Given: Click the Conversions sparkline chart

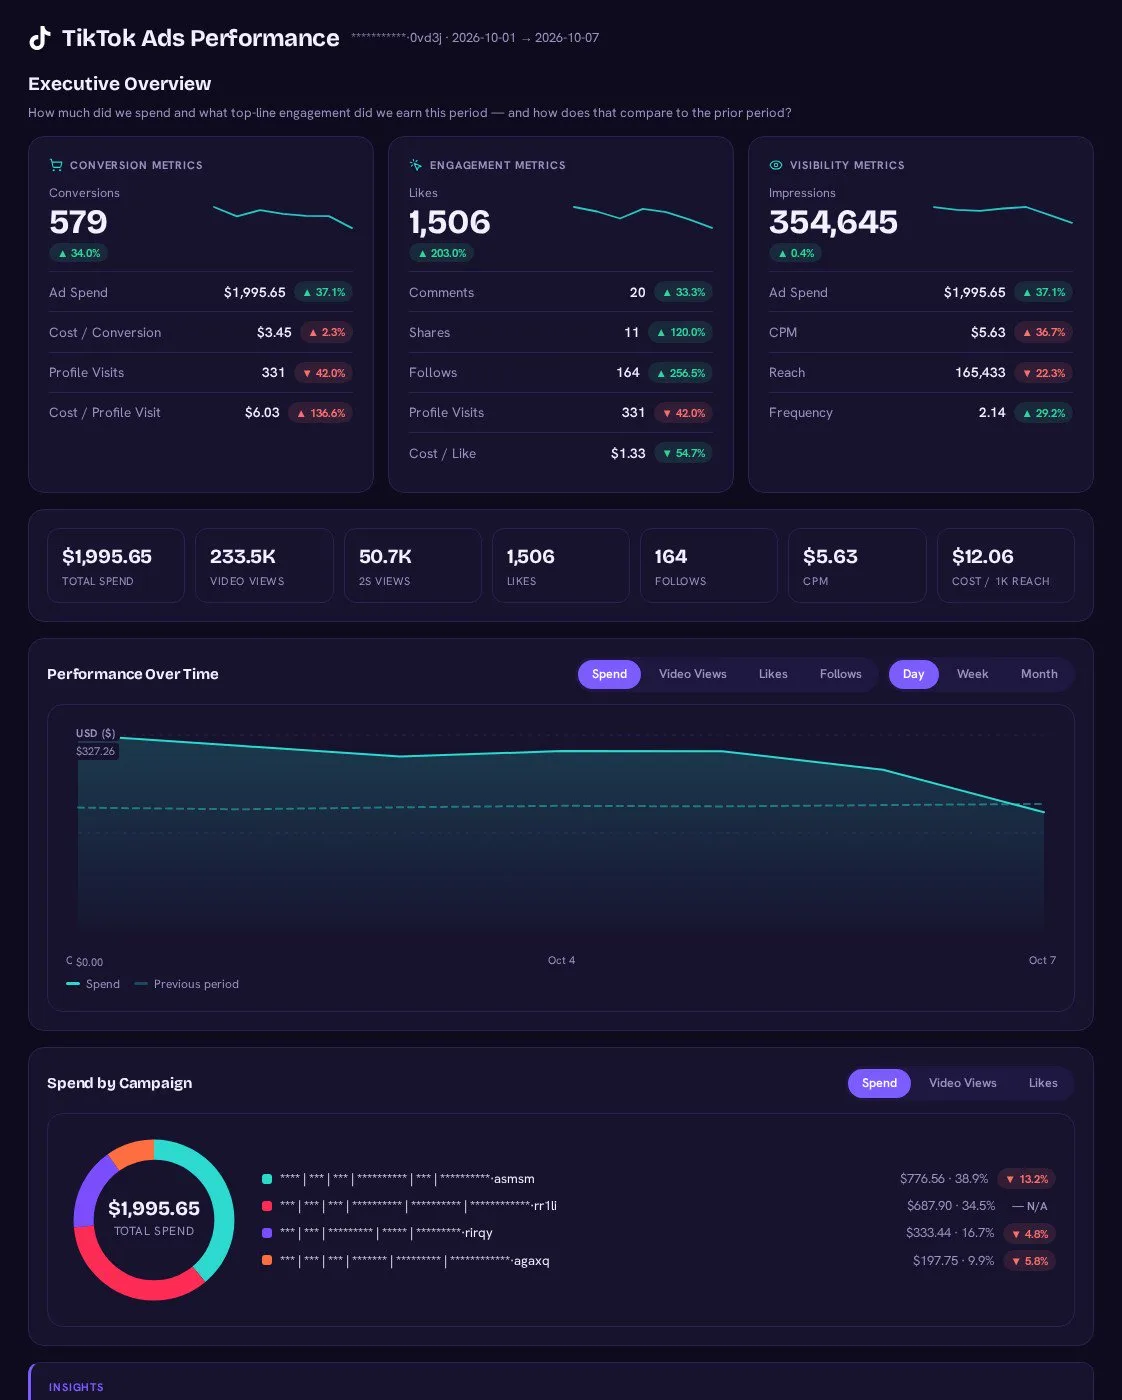Looking at the screenshot, I should pos(283,216).
